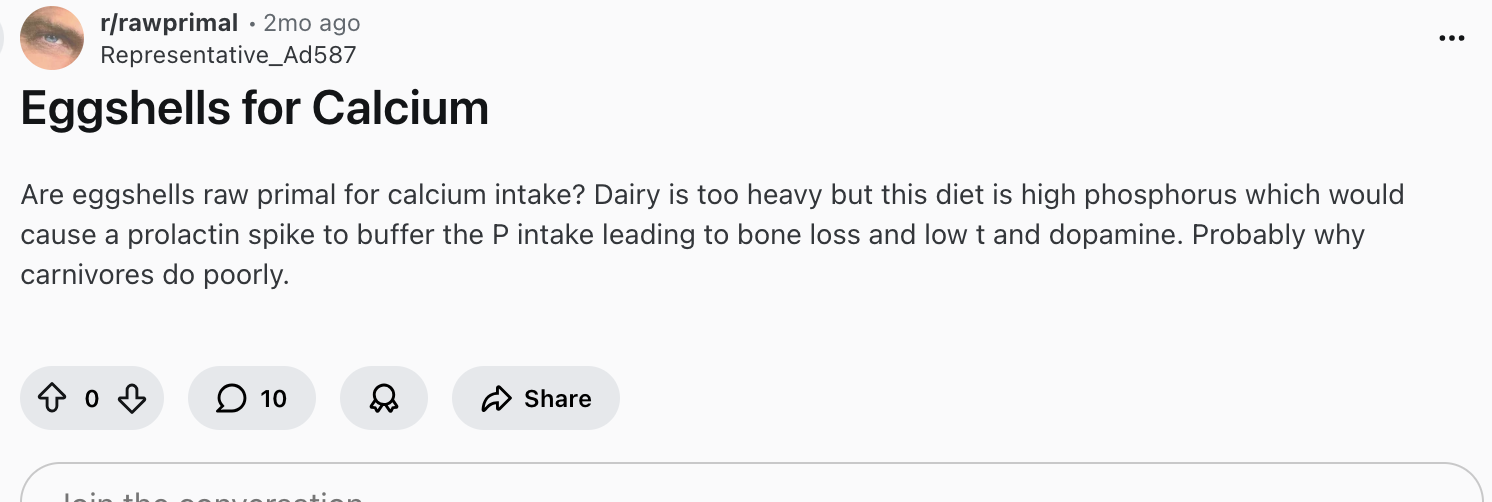Click the vote score number 0
The height and width of the screenshot is (502, 1492).
[x=92, y=399]
